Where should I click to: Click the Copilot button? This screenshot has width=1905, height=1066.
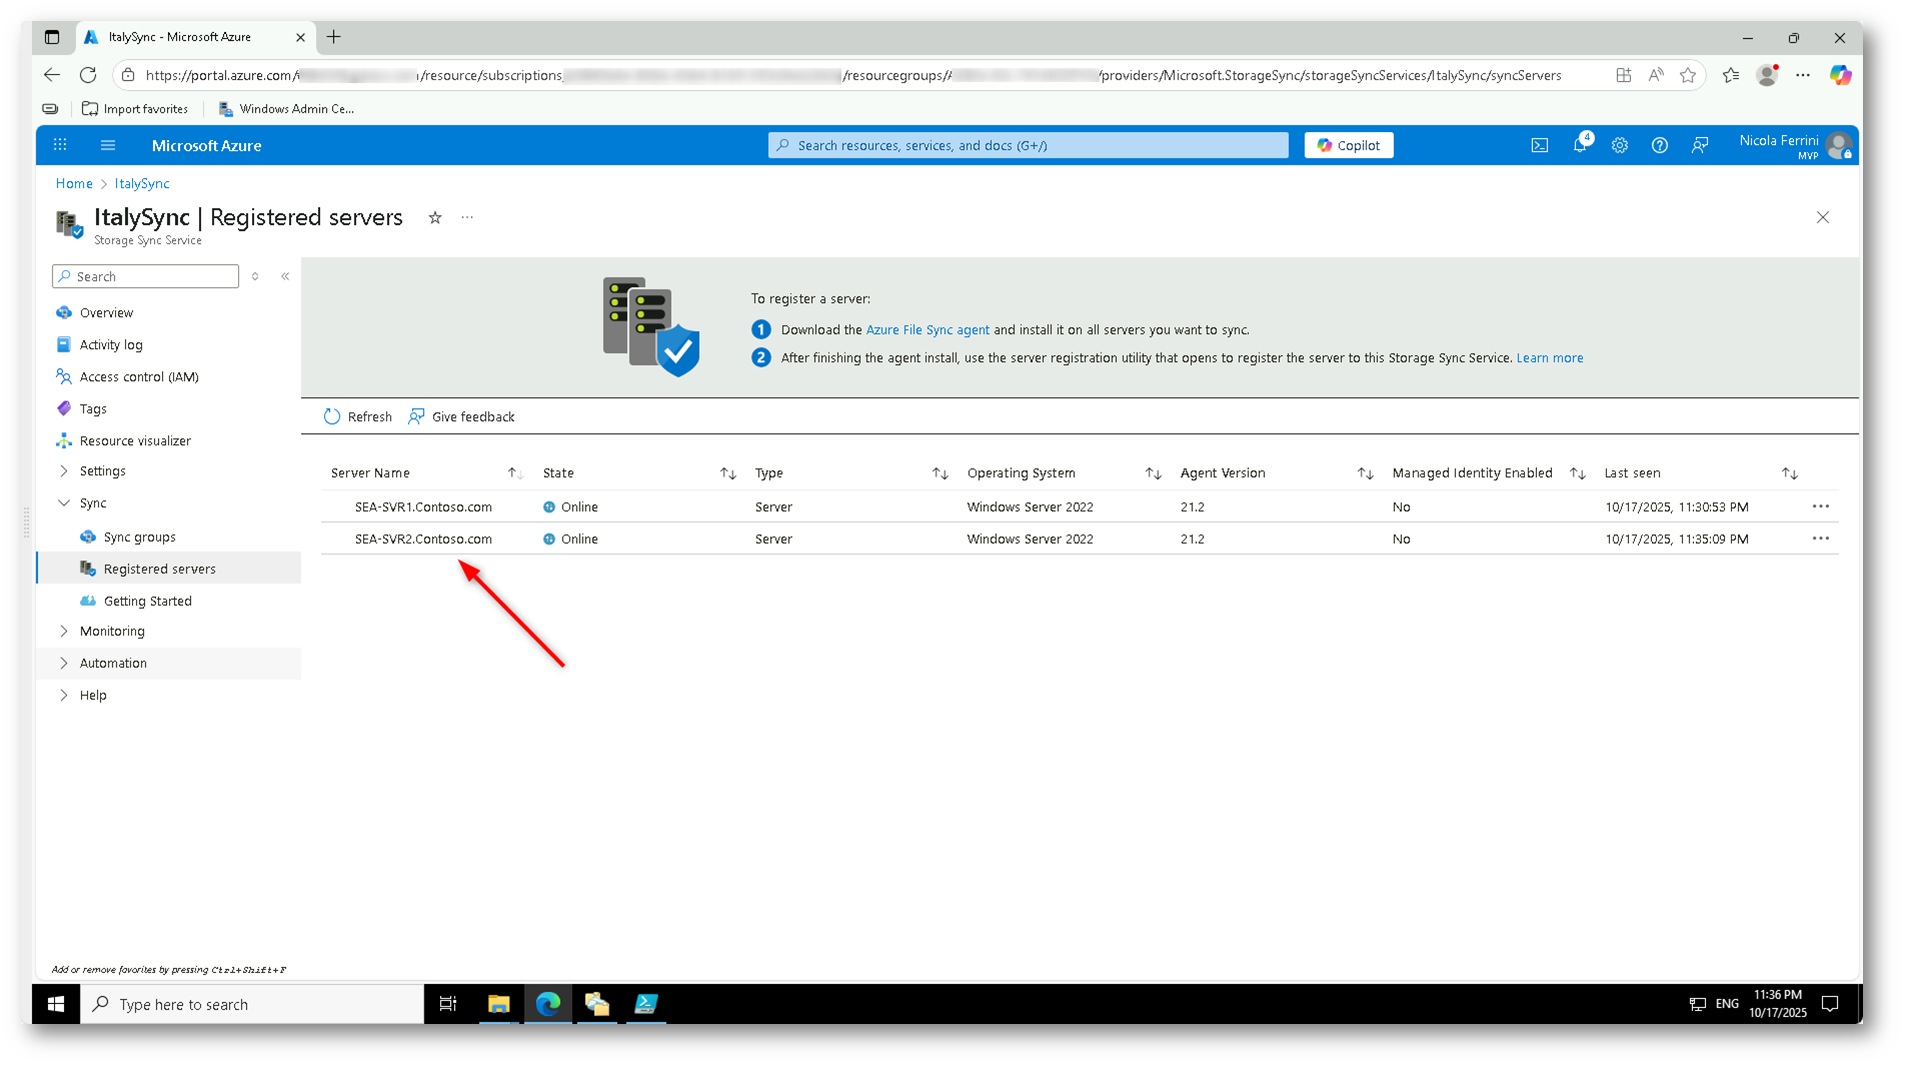(1348, 145)
